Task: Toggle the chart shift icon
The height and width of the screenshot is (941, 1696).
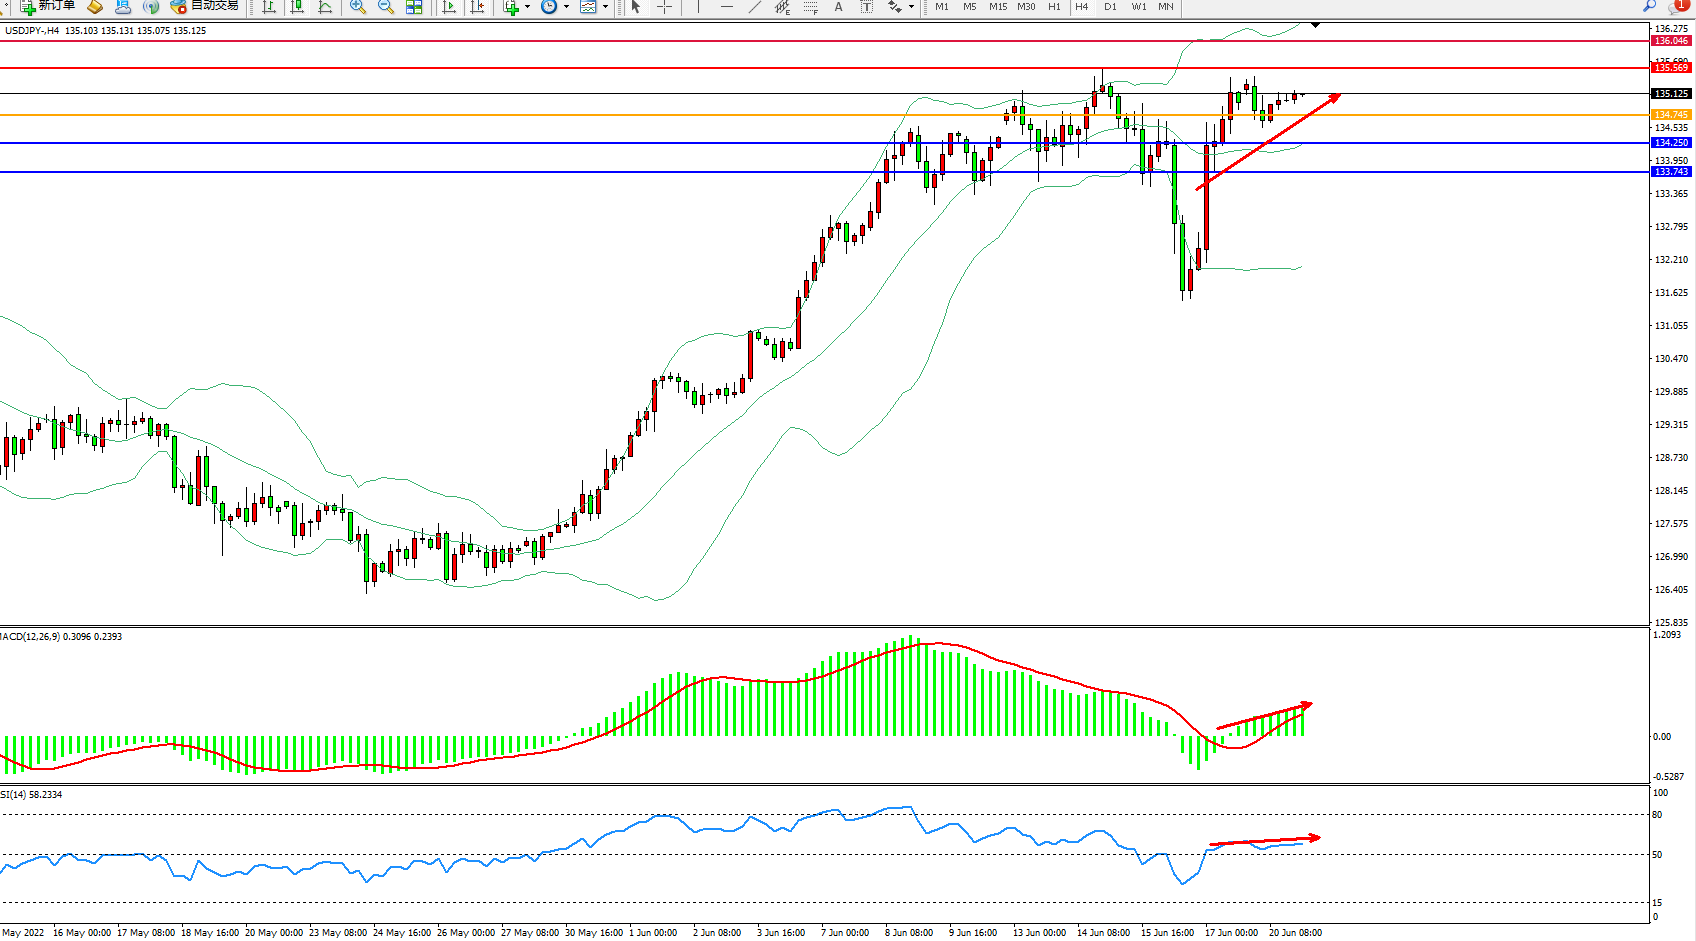Action: pos(477,7)
